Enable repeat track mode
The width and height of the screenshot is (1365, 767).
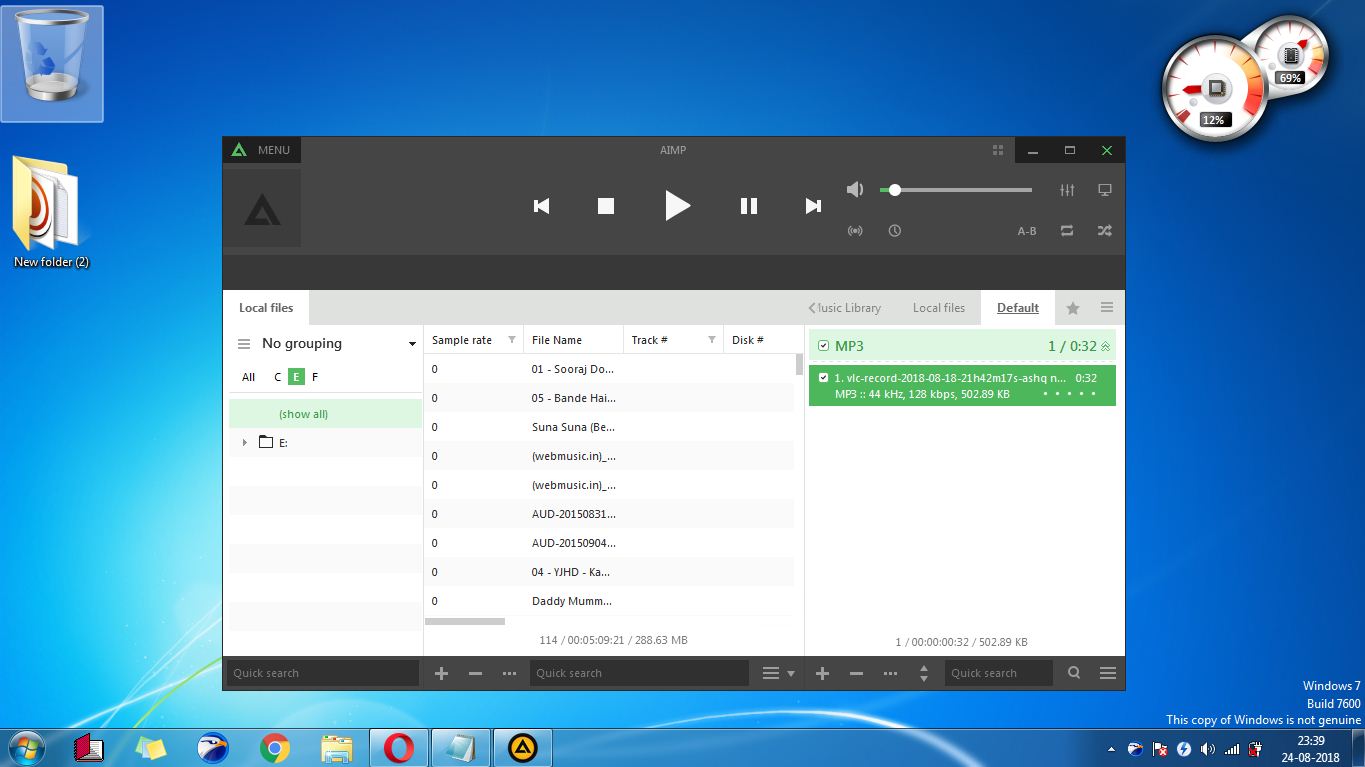[x=1066, y=231]
